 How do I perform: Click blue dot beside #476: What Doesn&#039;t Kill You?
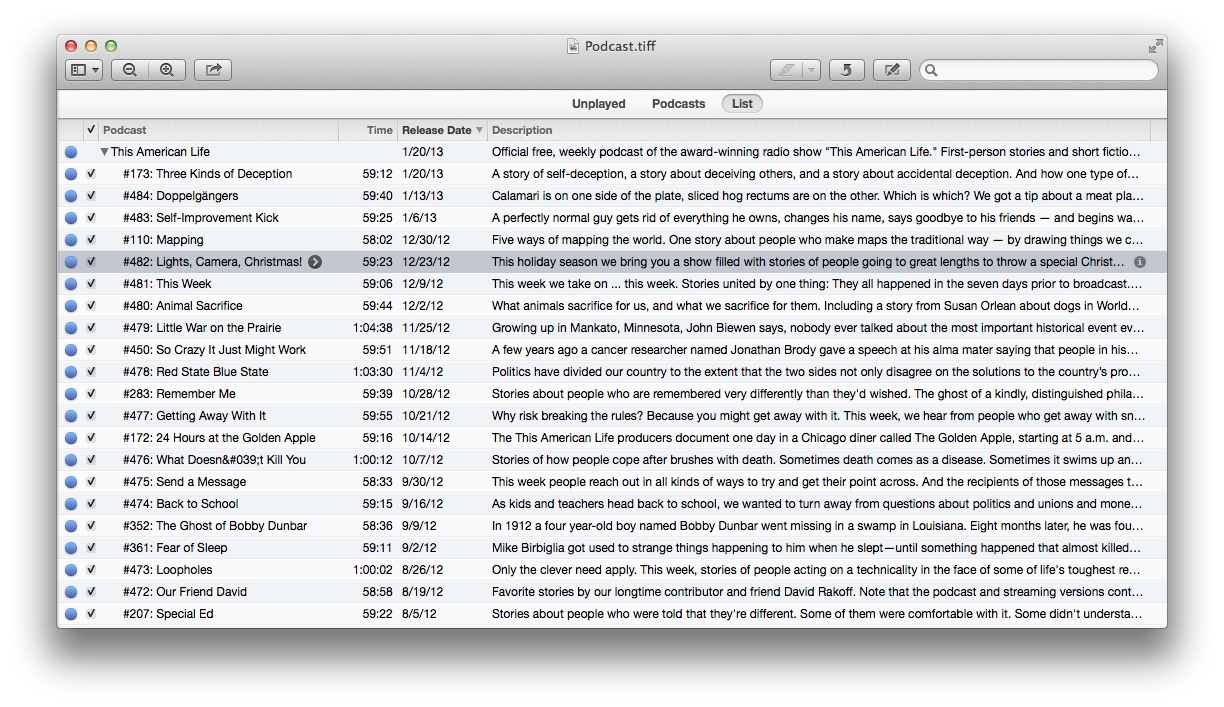pos(71,460)
